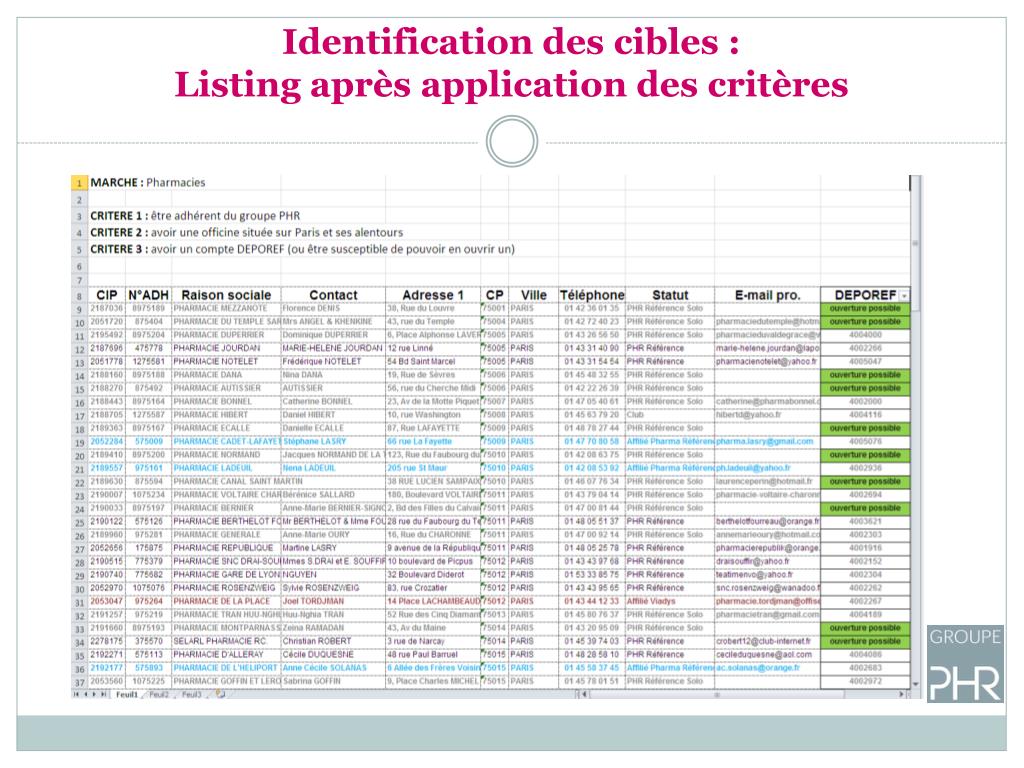This screenshot has height=768, width=1024.
Task: Click DEPOREF value 4002972 cell
Action: (865, 681)
